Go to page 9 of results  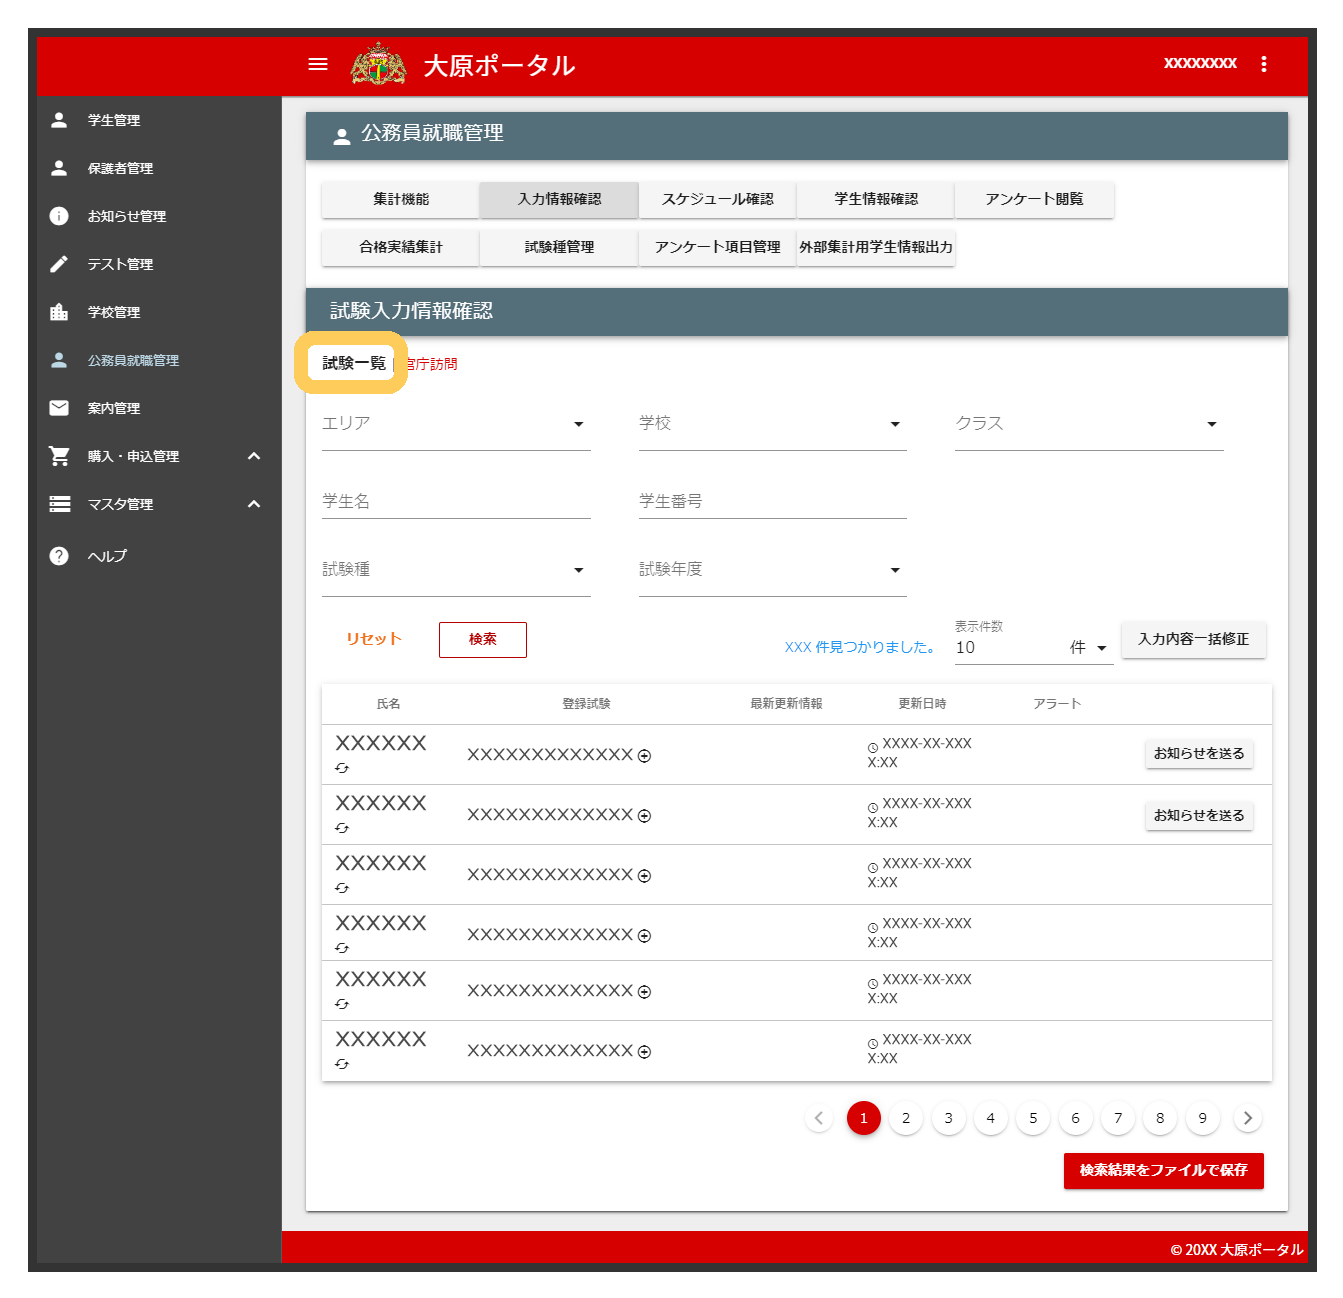[x=1202, y=1118]
